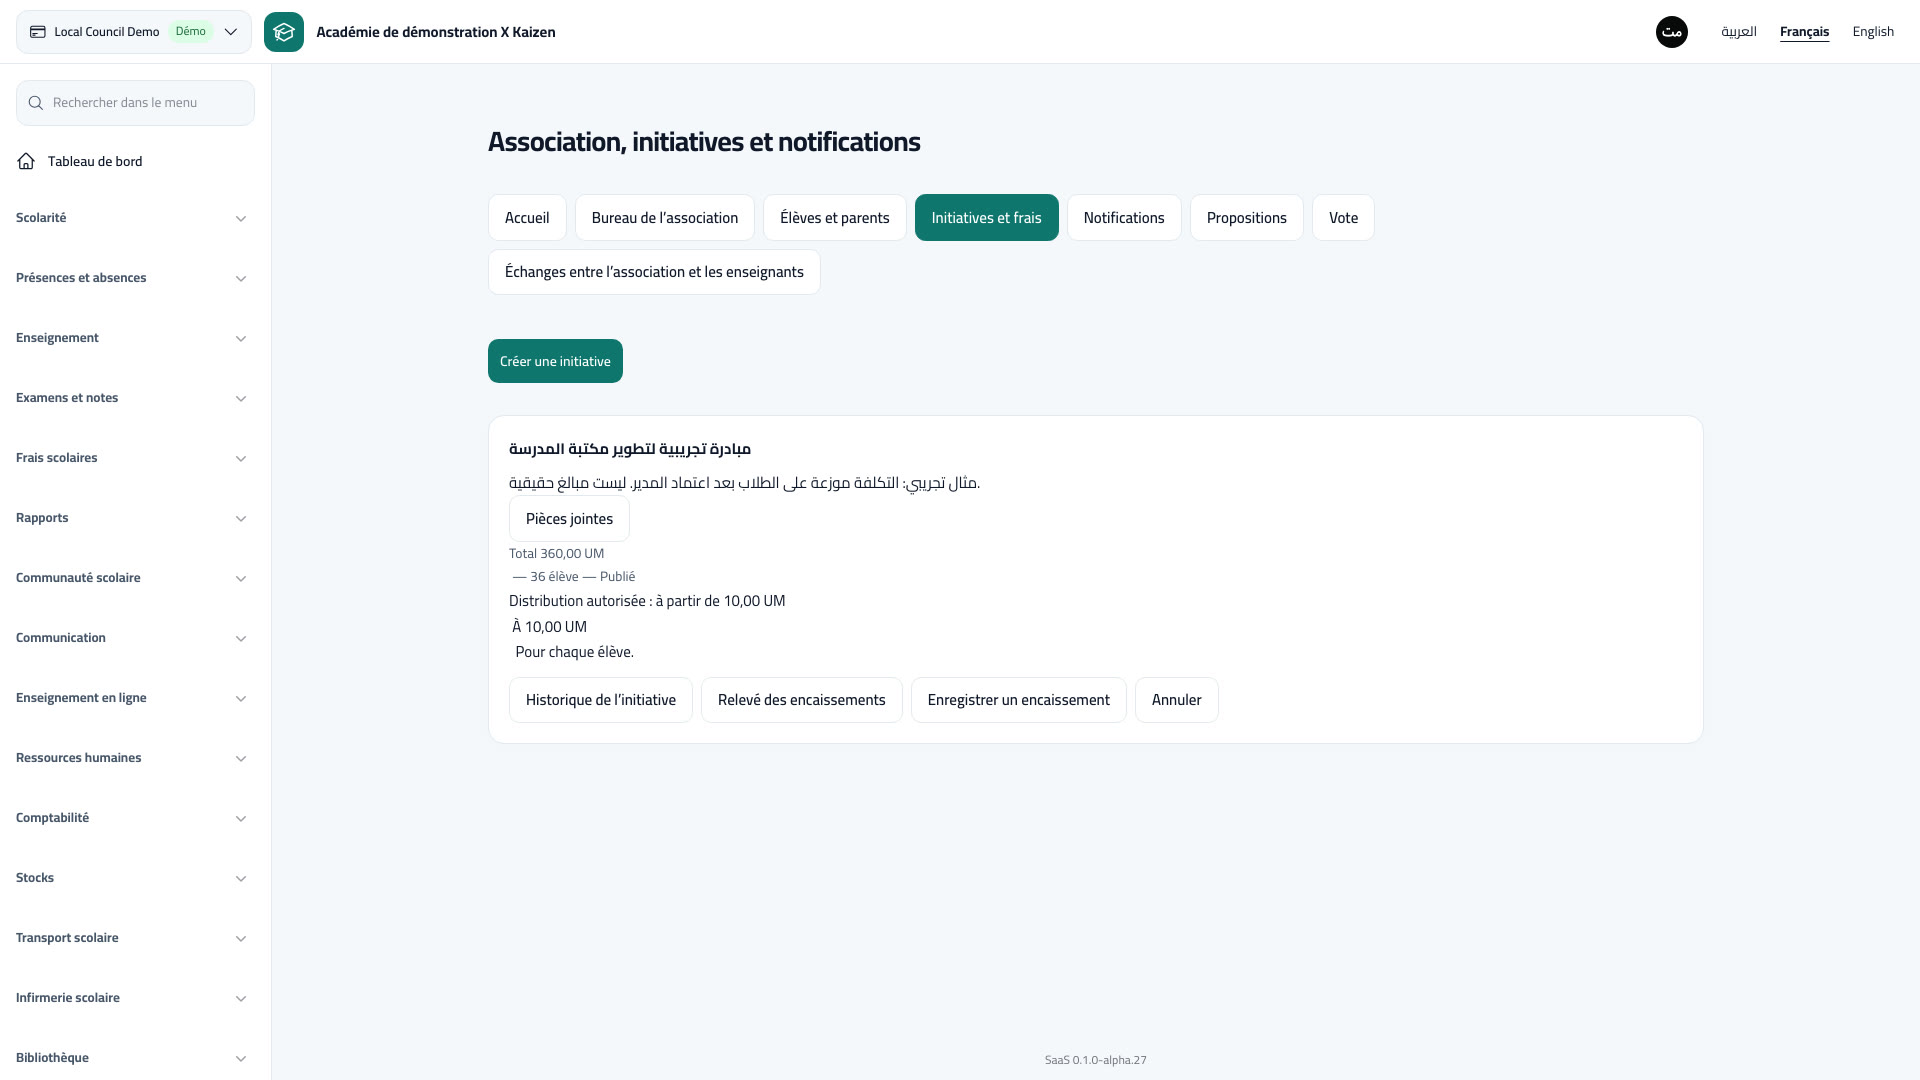Expand the Frais scolaires section

(131, 458)
